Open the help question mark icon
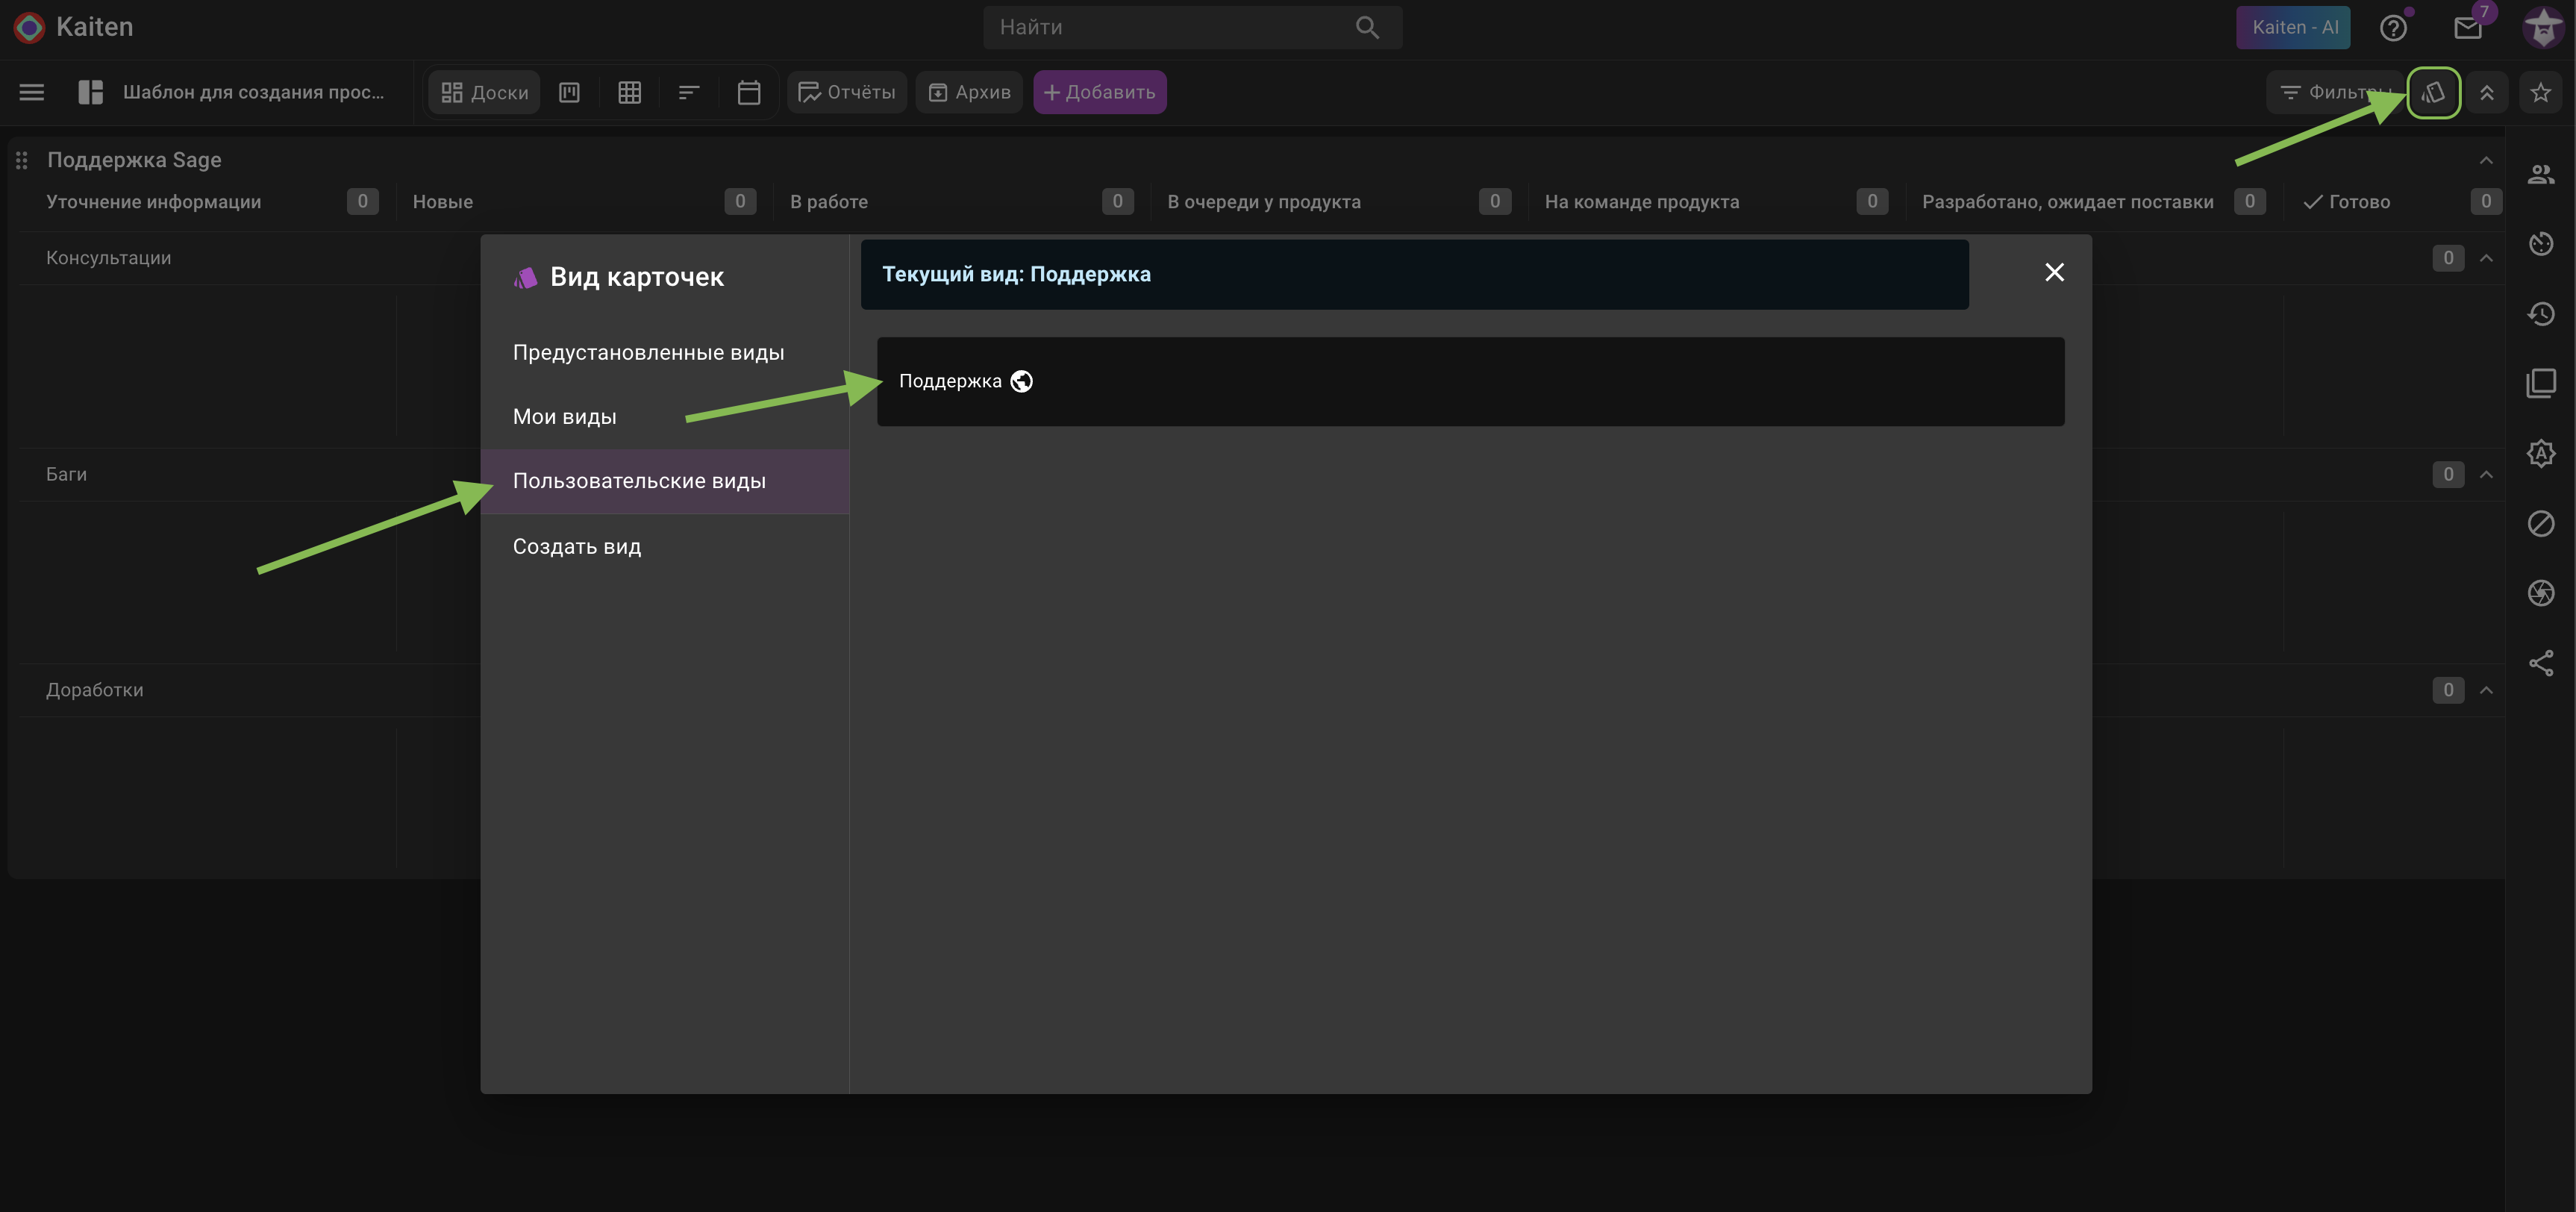The height and width of the screenshot is (1212, 2576). click(x=2393, y=28)
